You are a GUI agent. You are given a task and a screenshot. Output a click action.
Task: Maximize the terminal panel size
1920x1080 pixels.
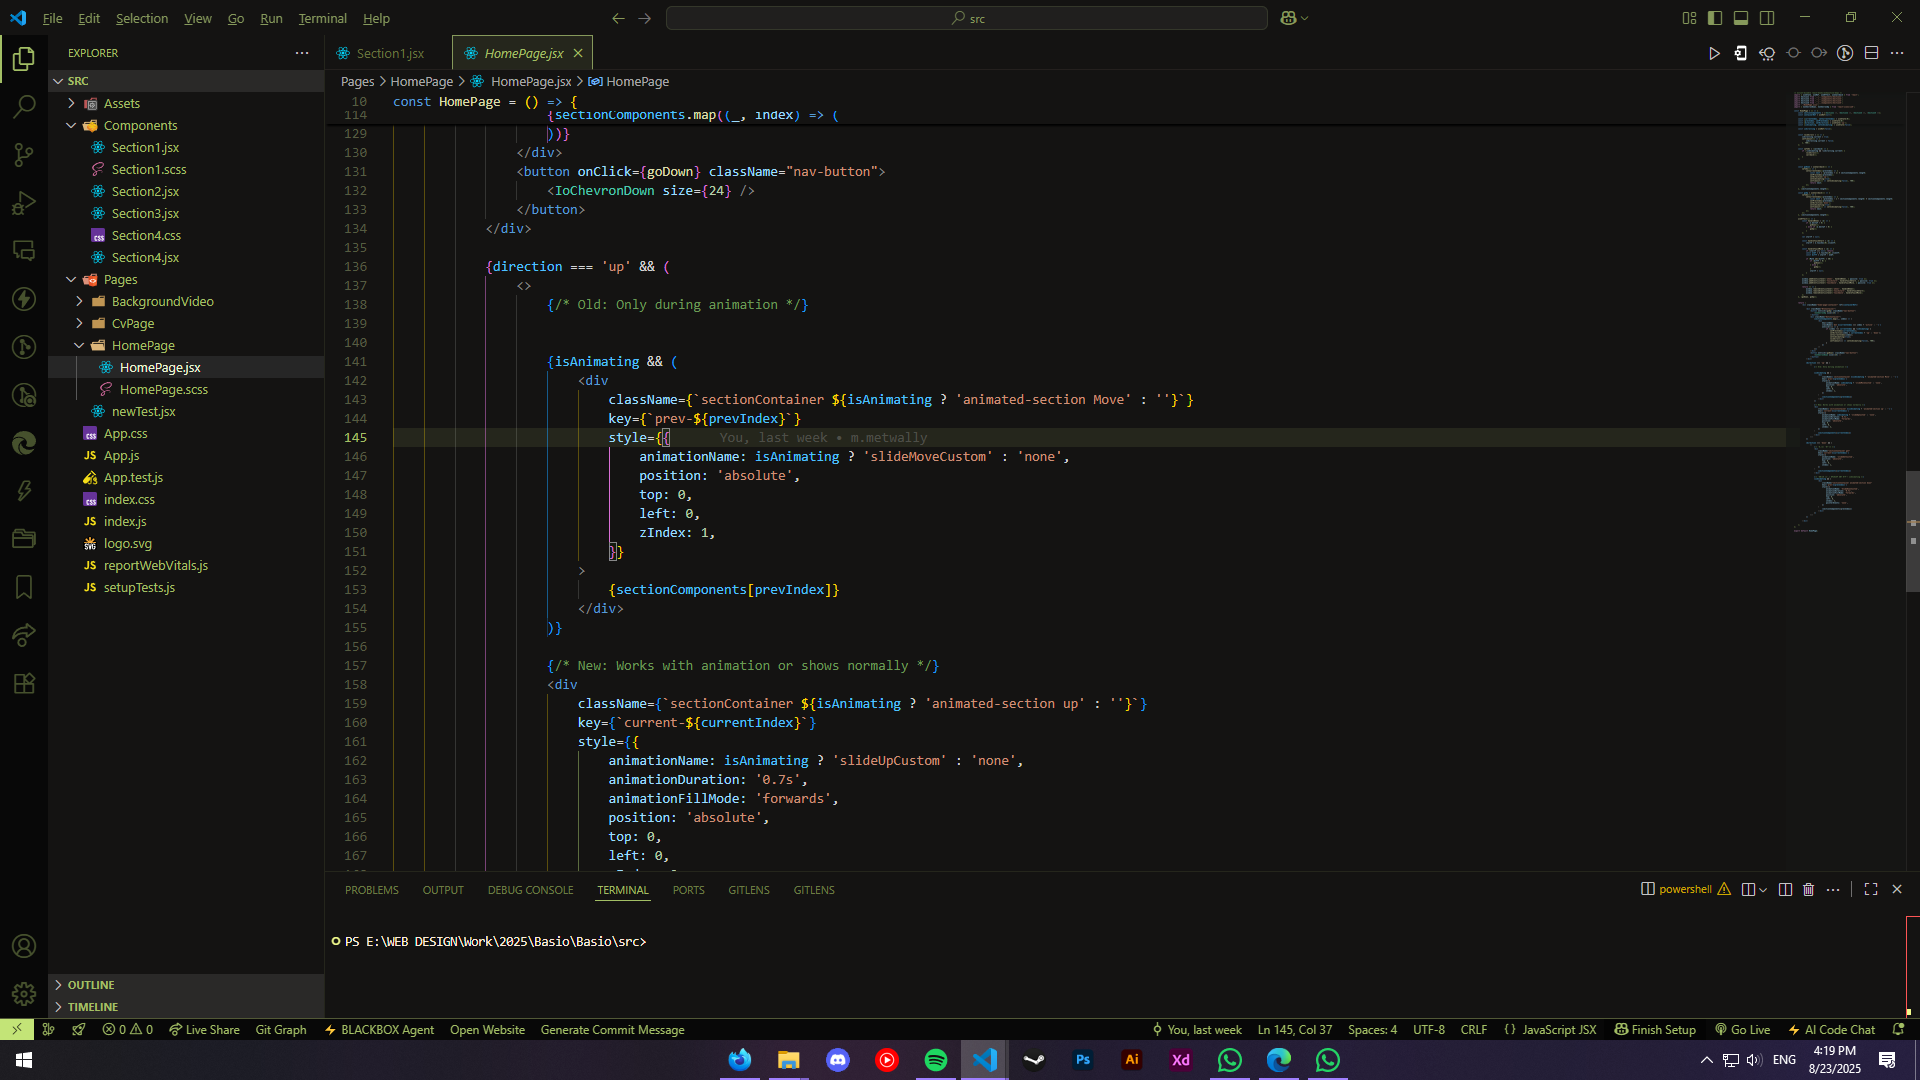click(1871, 889)
